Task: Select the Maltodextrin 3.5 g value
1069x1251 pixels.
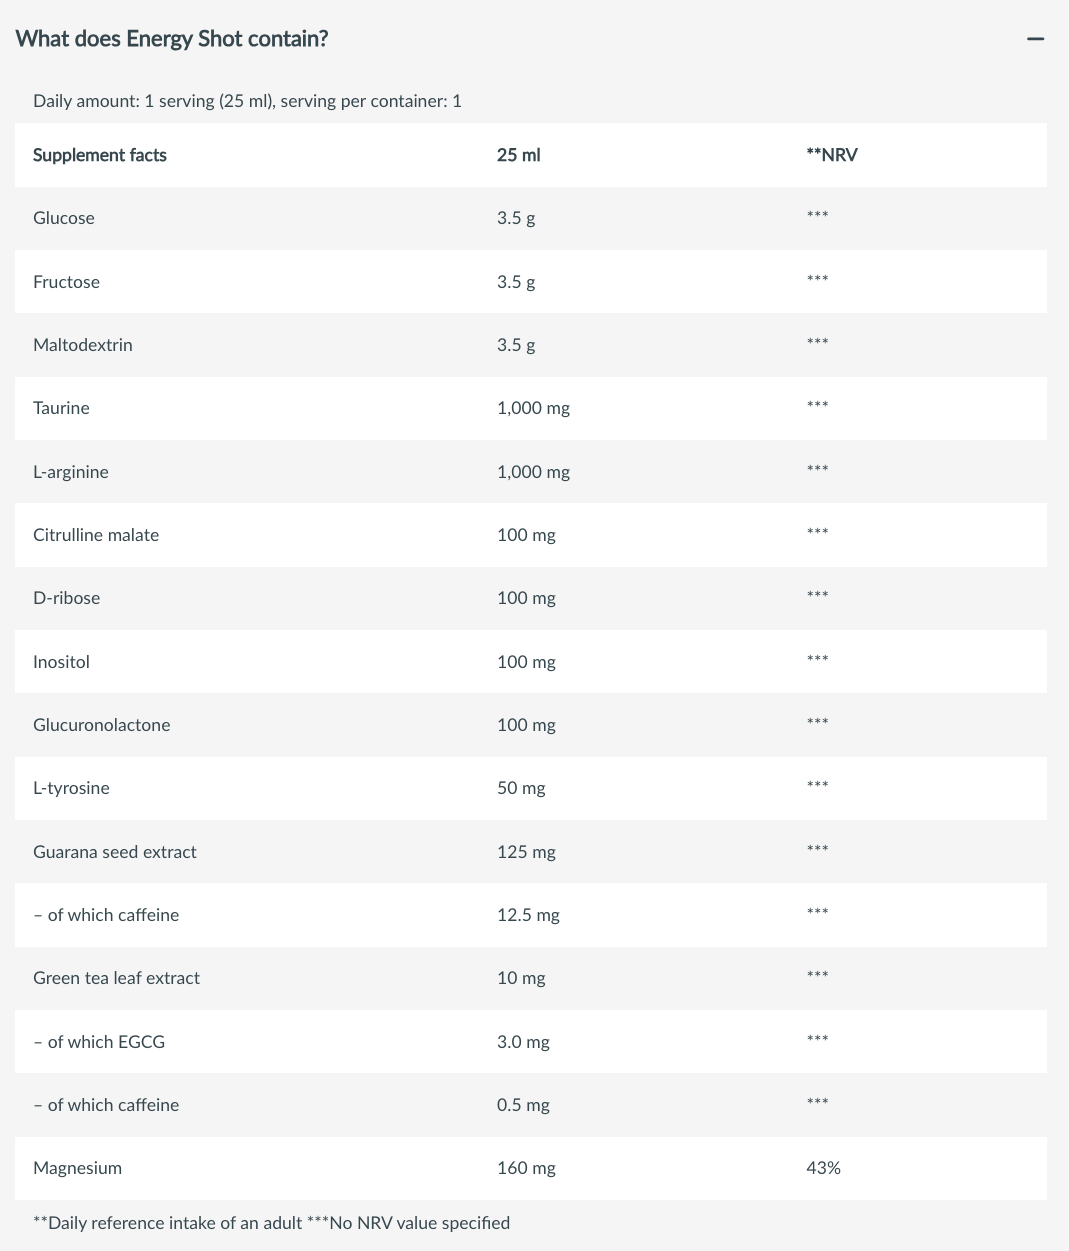Action: coord(516,345)
